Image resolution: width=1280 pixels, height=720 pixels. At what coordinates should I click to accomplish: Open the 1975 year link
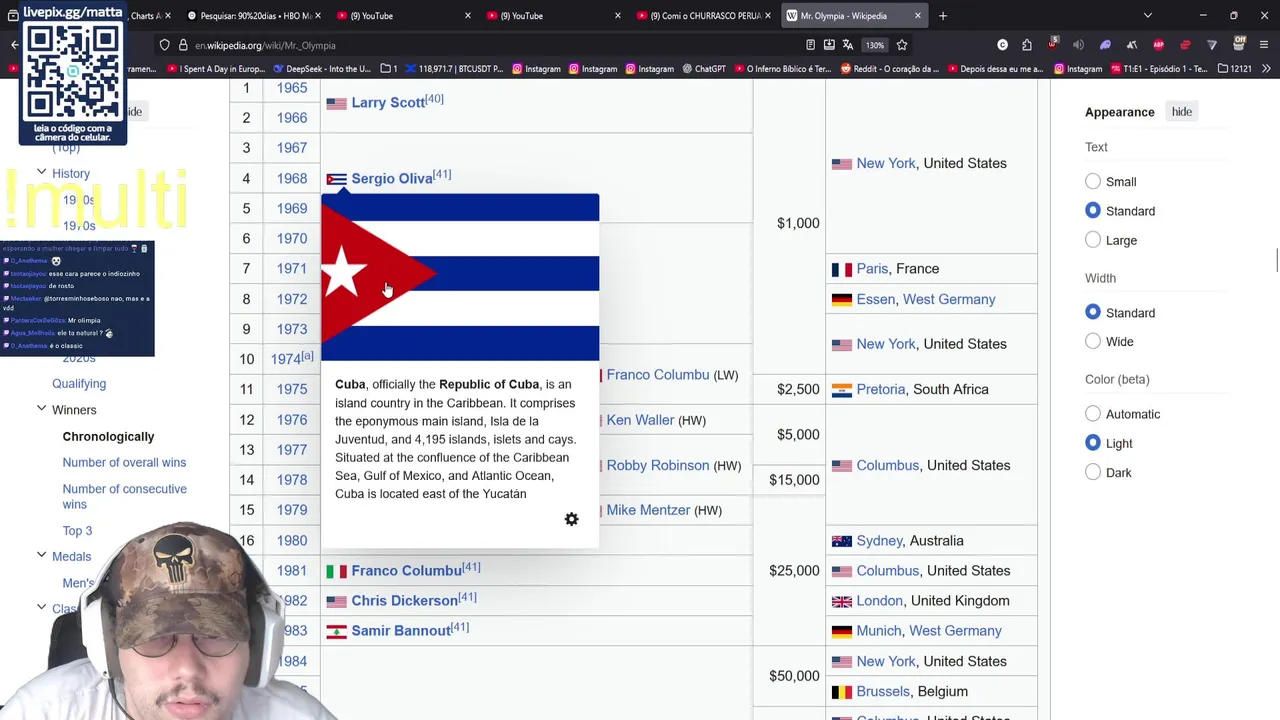click(292, 390)
